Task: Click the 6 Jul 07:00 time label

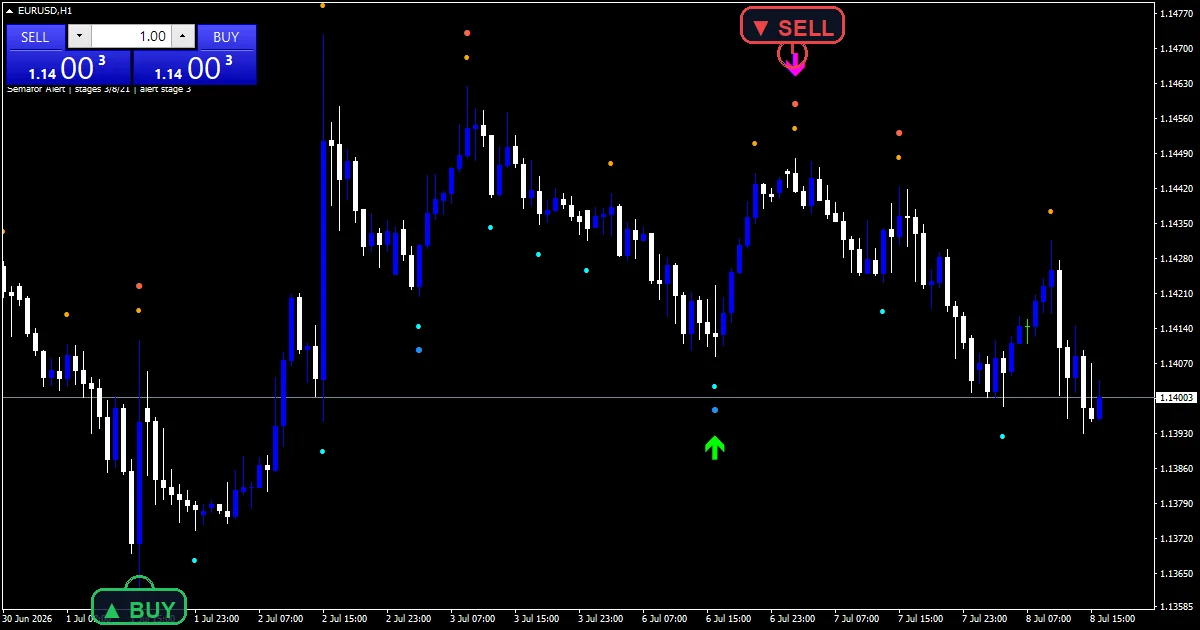Action: coord(665,619)
